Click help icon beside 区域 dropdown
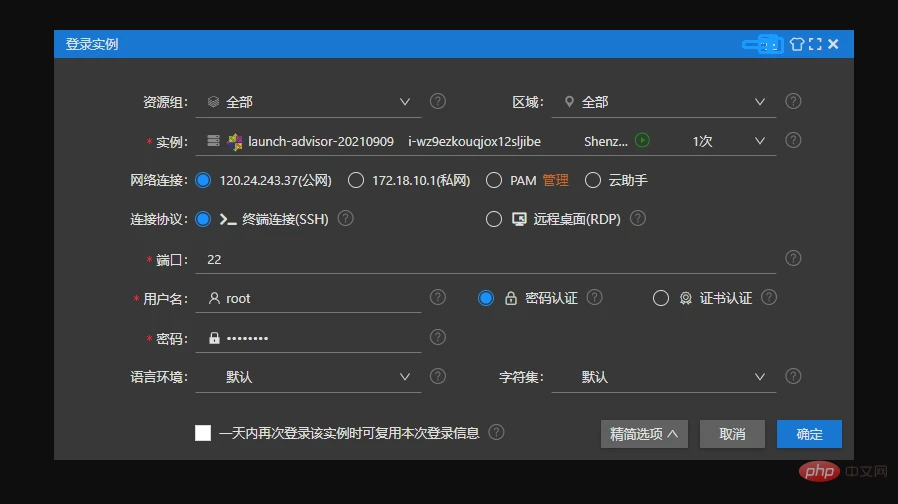The image size is (898, 504). (793, 101)
